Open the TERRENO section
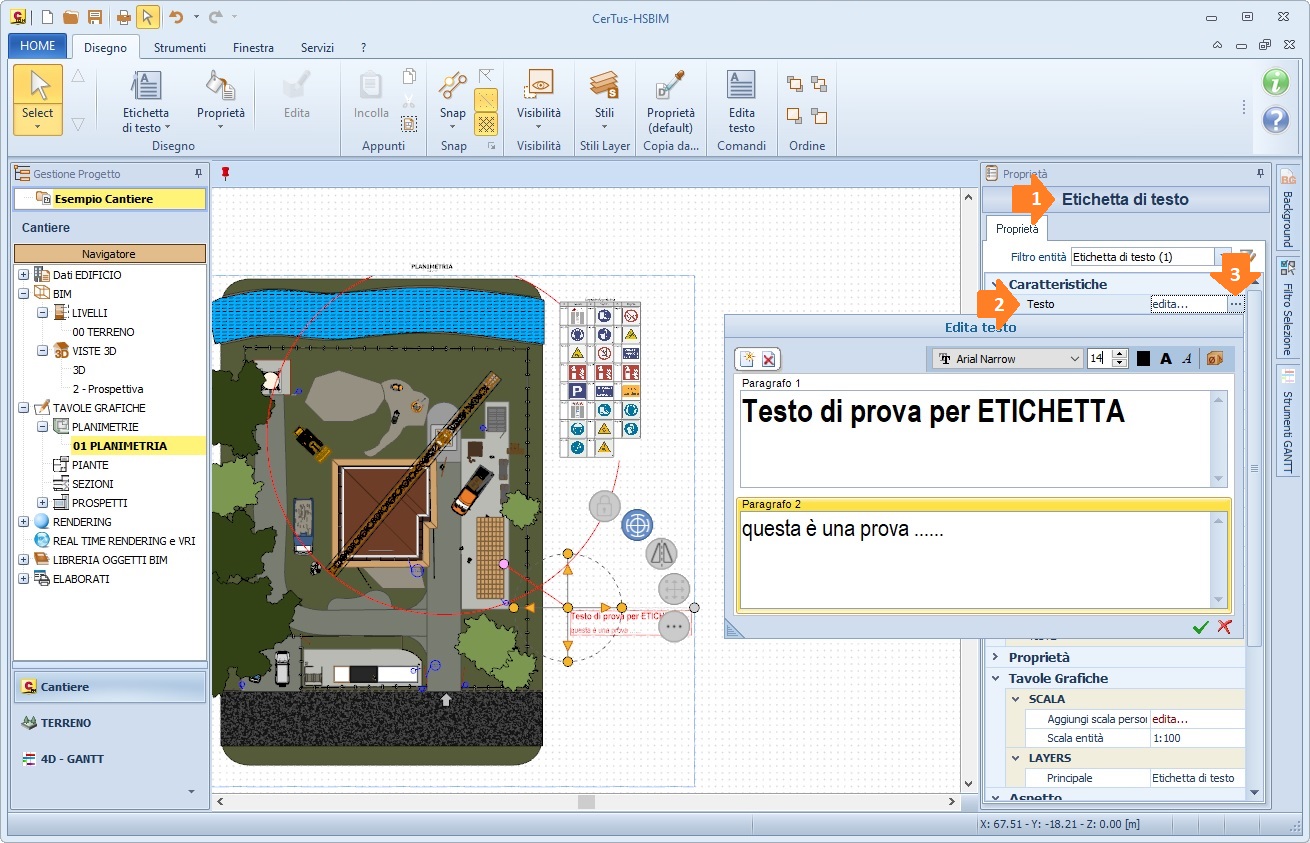1310x843 pixels. (109, 723)
